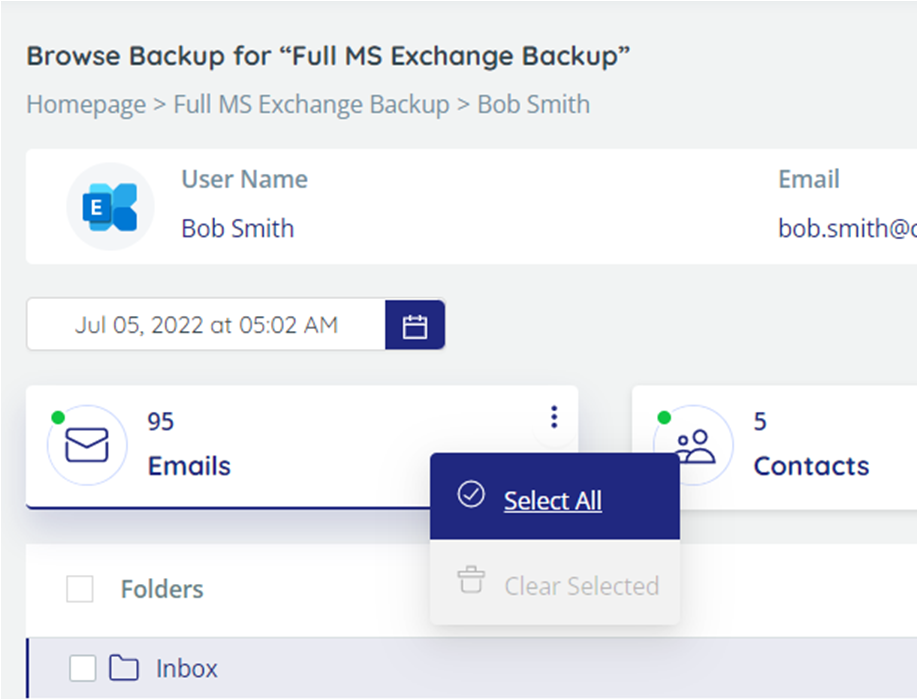Click Bob Smith breadcrumb entry
This screenshot has height=700, width=918.
[x=533, y=105]
